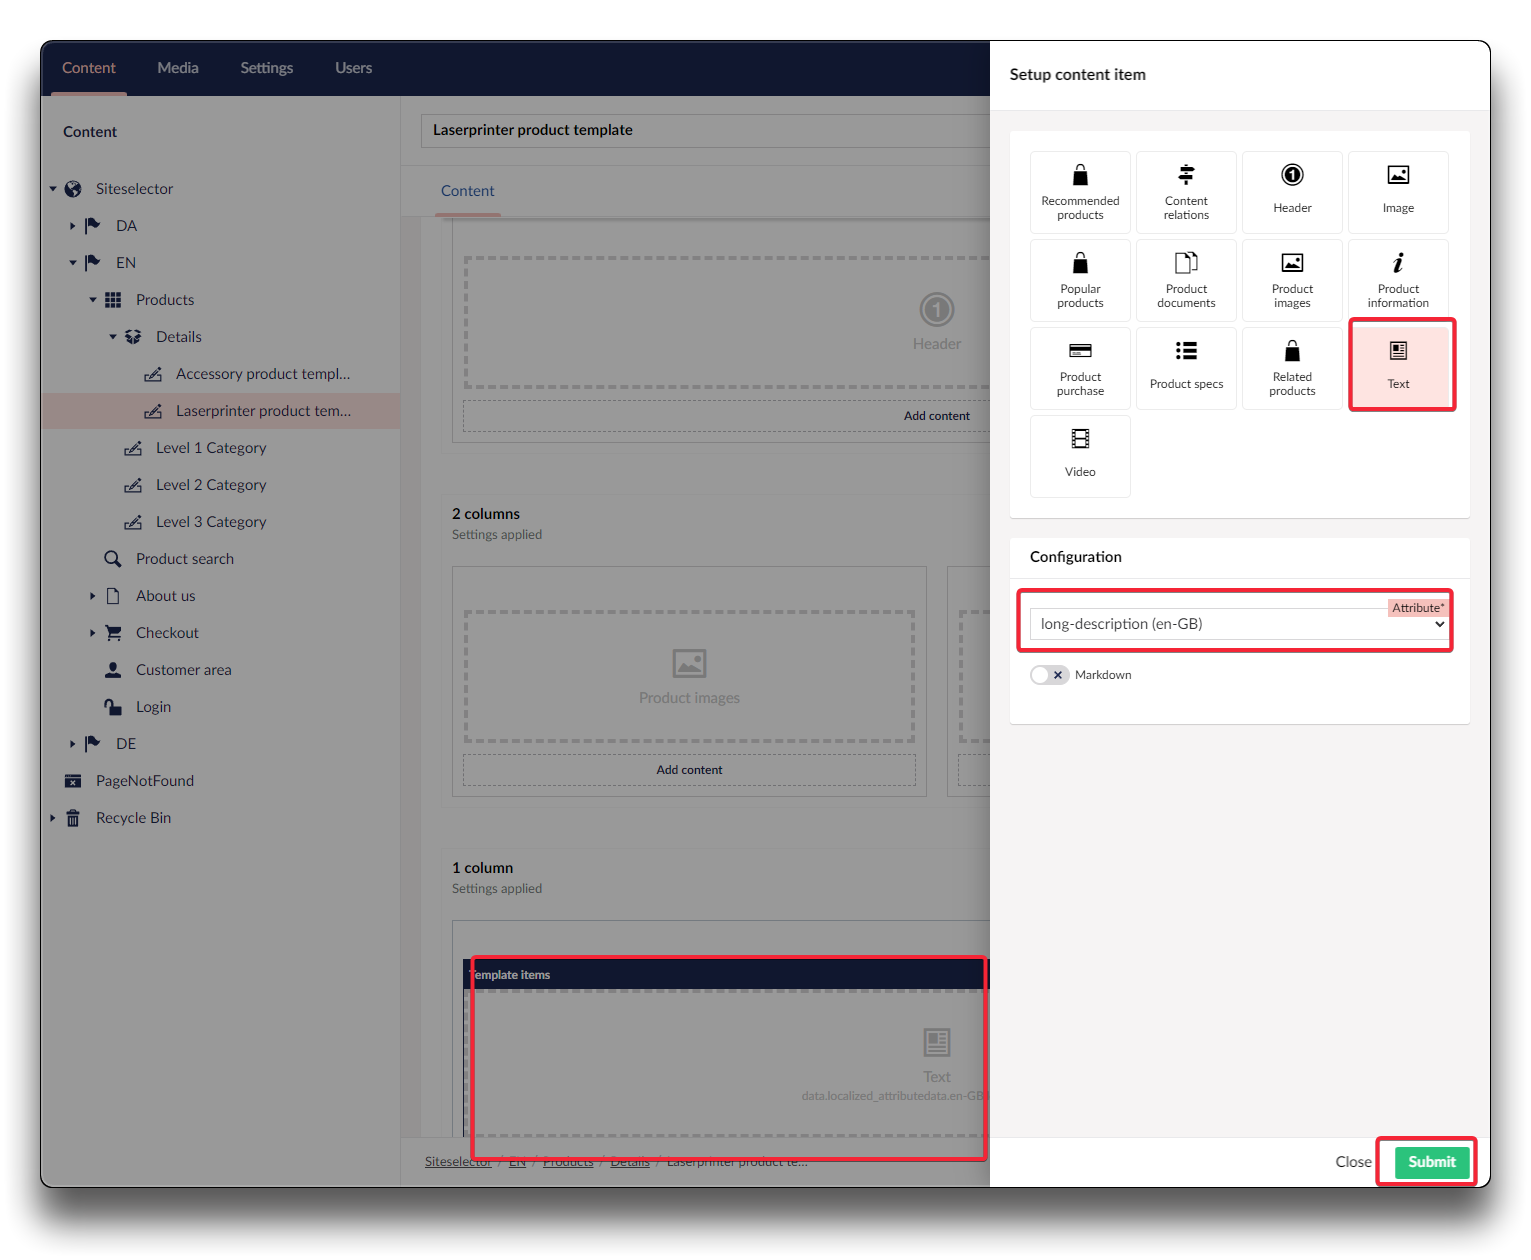Collapse the Details tree node
1531x1260 pixels.
point(113,337)
